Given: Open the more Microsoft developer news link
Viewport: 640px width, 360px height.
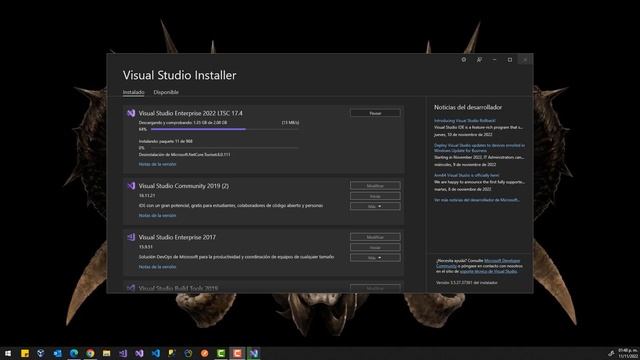Looking at the screenshot, I should pyautogui.click(x=477, y=200).
